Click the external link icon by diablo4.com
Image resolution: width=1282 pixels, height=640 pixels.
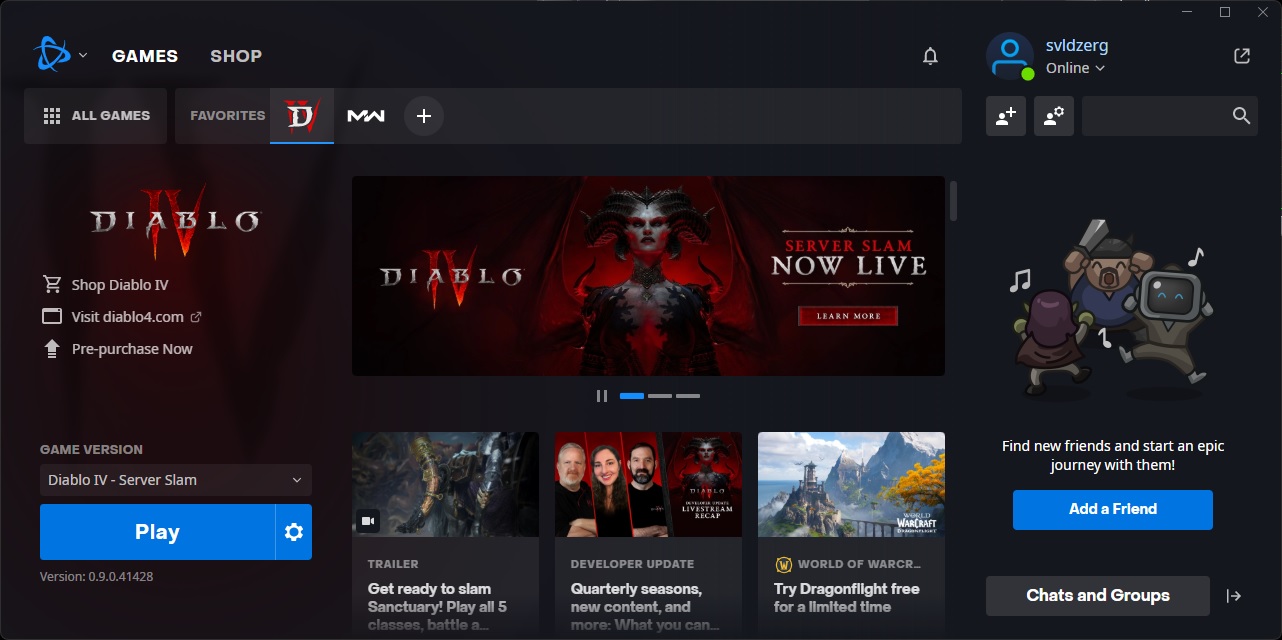point(196,317)
